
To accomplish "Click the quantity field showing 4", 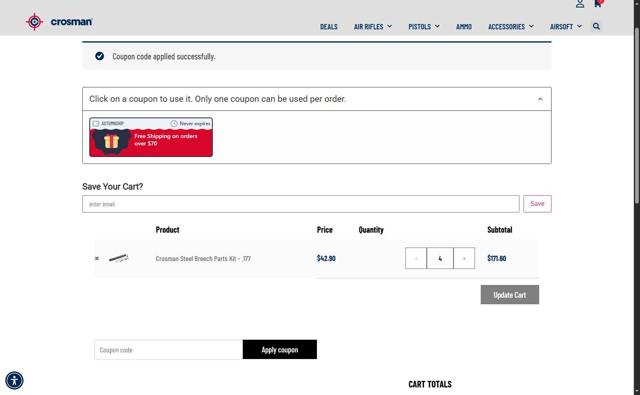I will (440, 258).
